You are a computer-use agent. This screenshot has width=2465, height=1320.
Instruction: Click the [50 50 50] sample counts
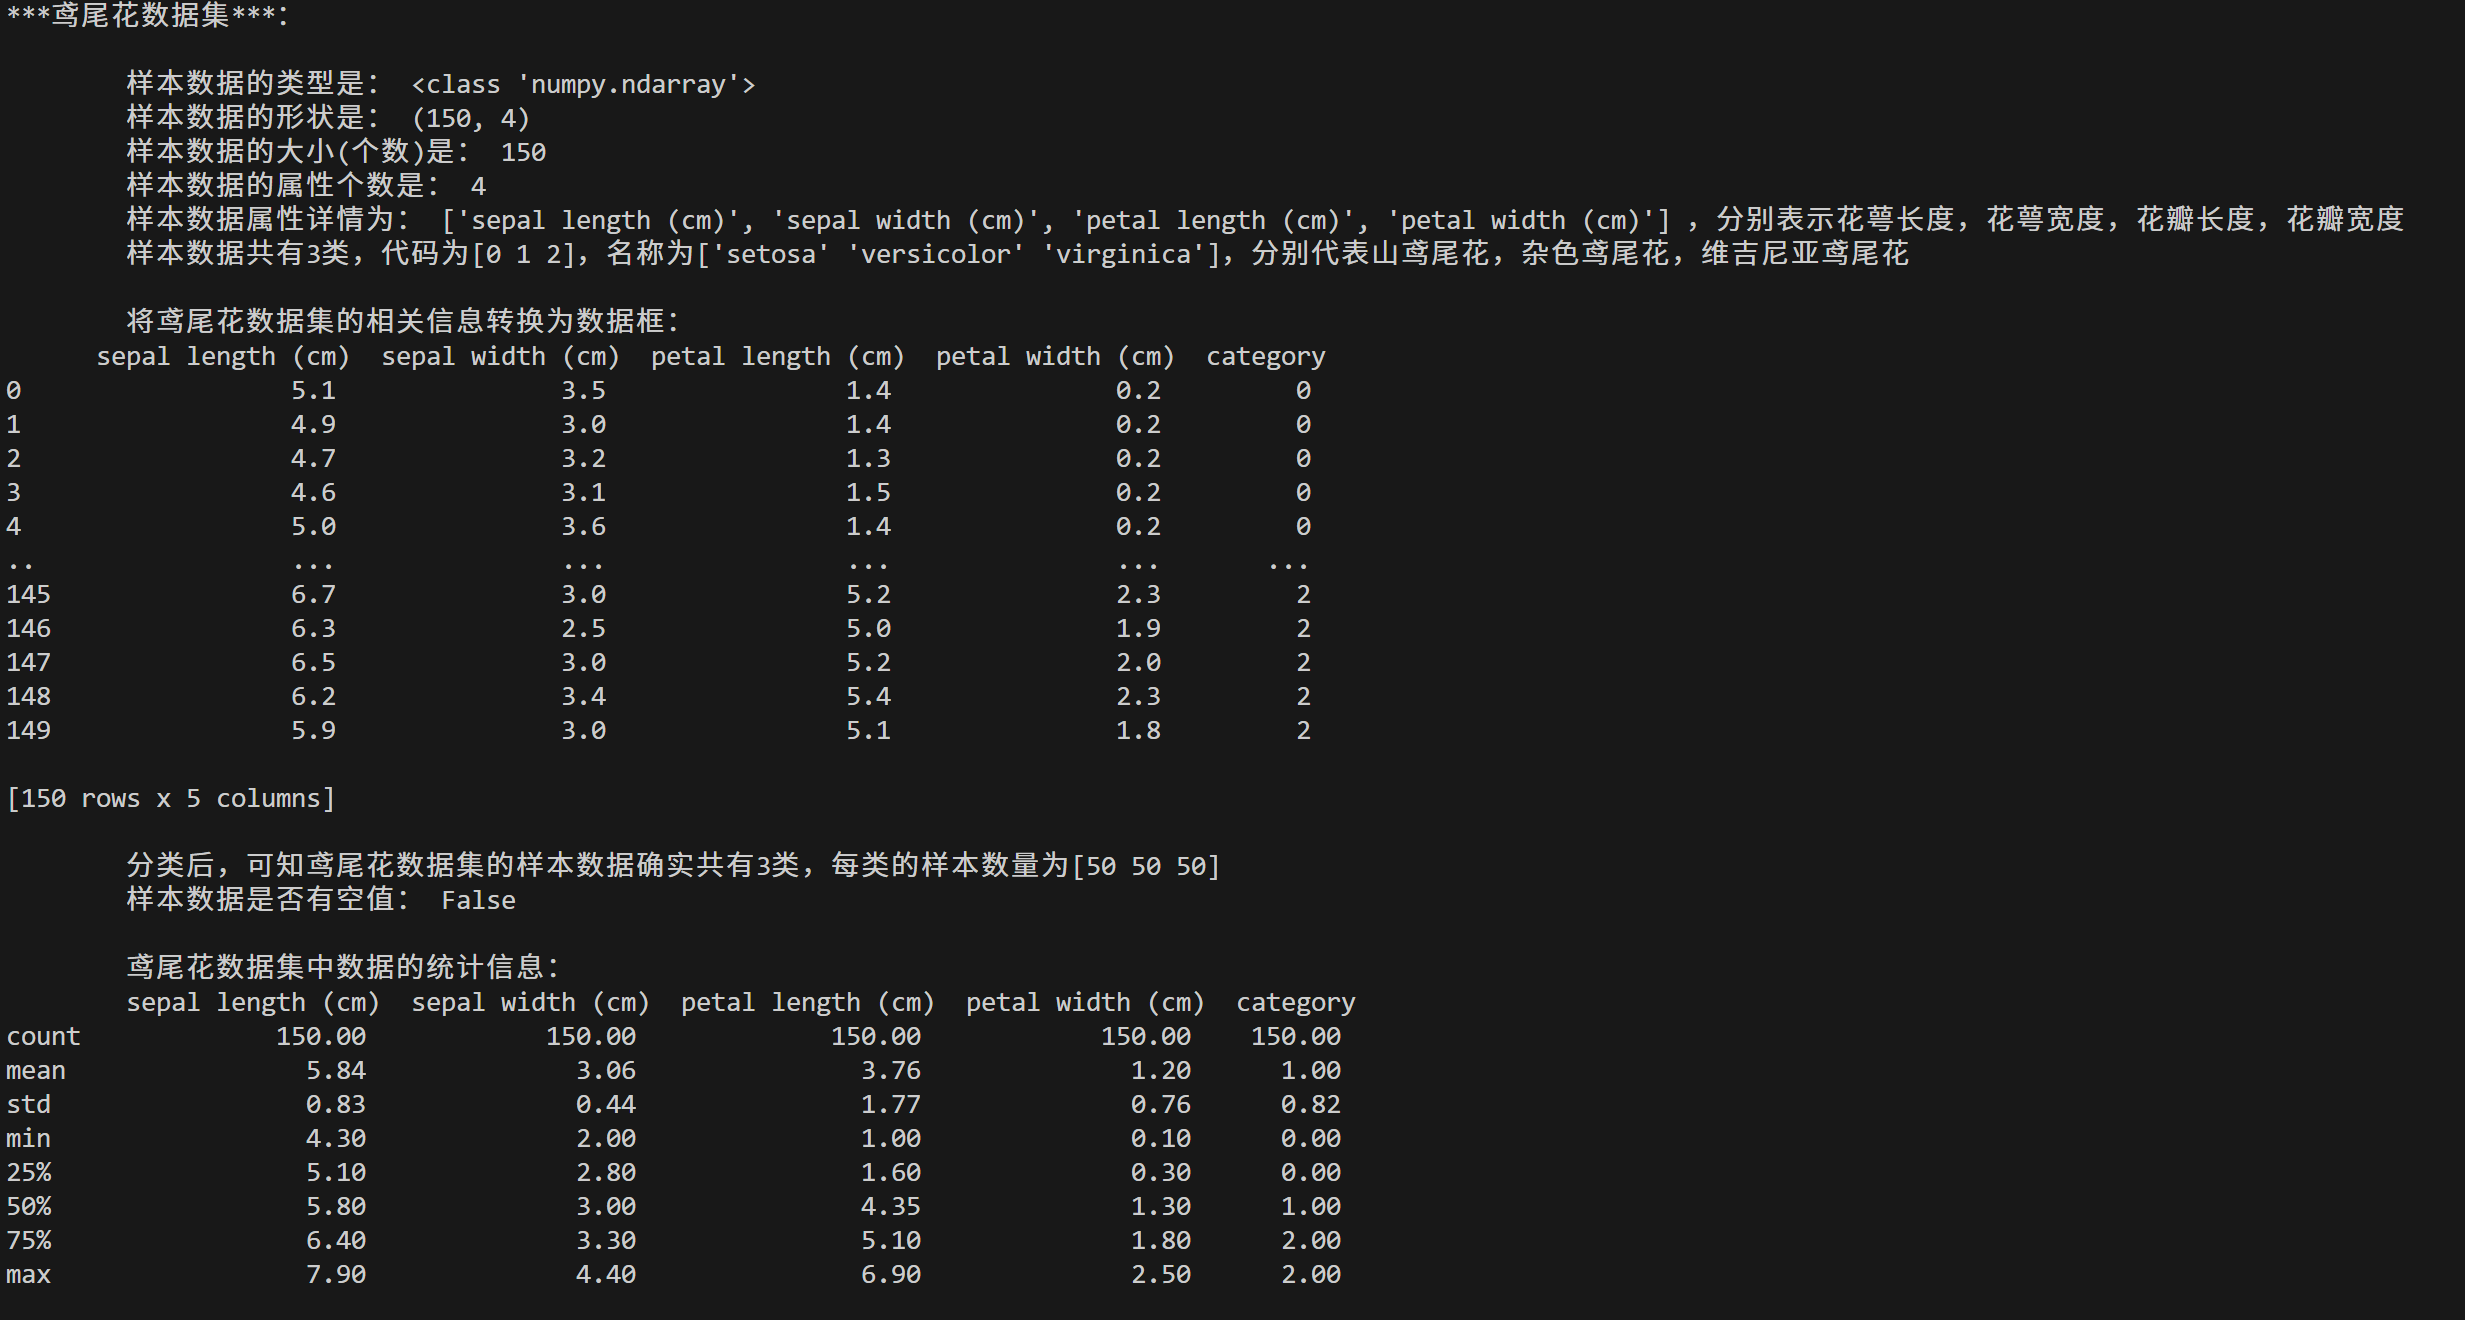(1146, 866)
